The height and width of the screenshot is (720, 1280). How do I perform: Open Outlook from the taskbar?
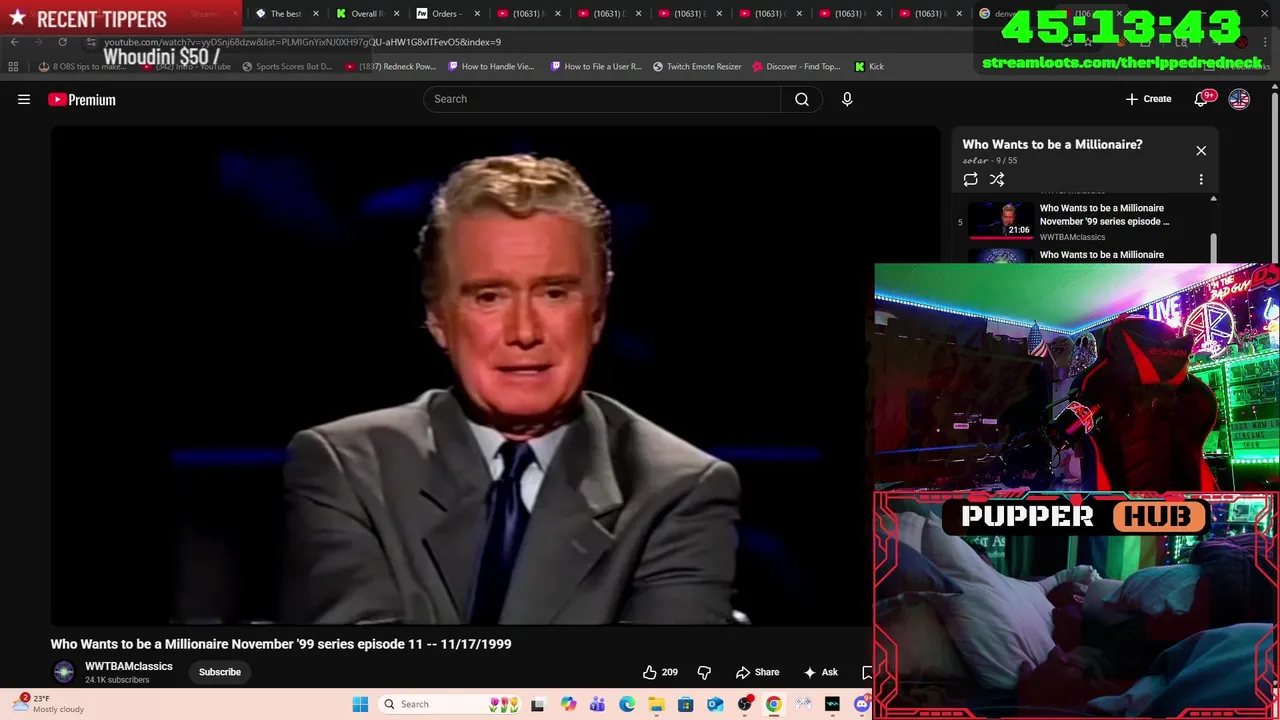click(x=715, y=704)
